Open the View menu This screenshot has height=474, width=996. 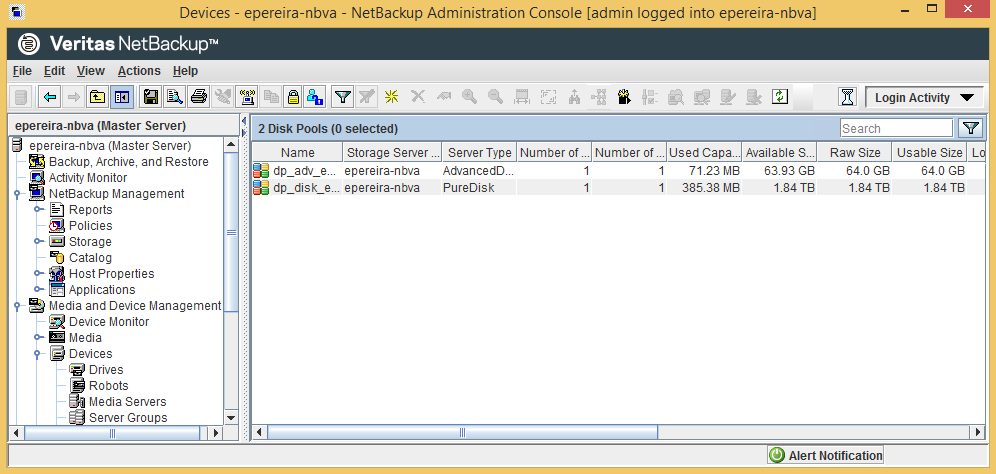pyautogui.click(x=91, y=71)
